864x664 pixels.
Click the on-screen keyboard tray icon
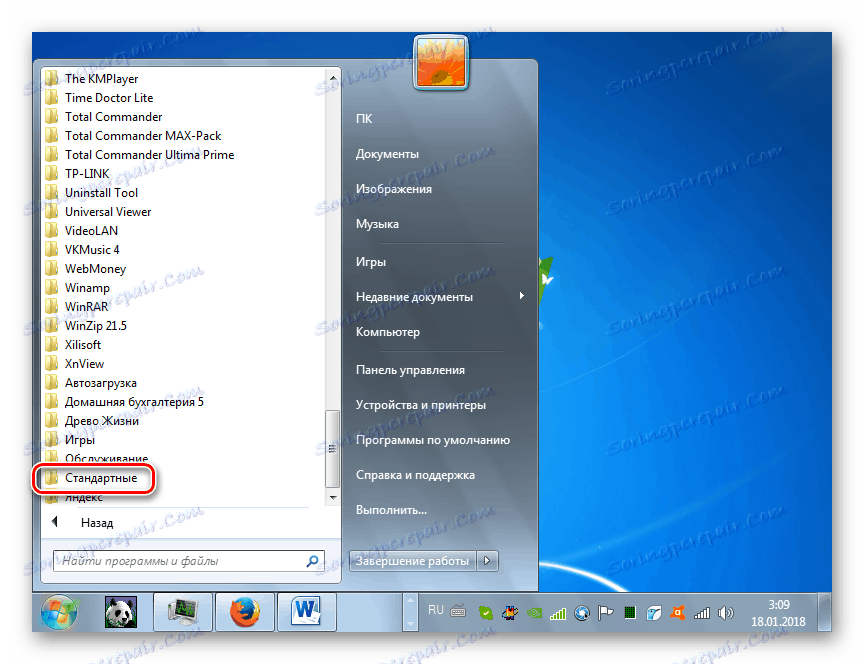click(458, 611)
